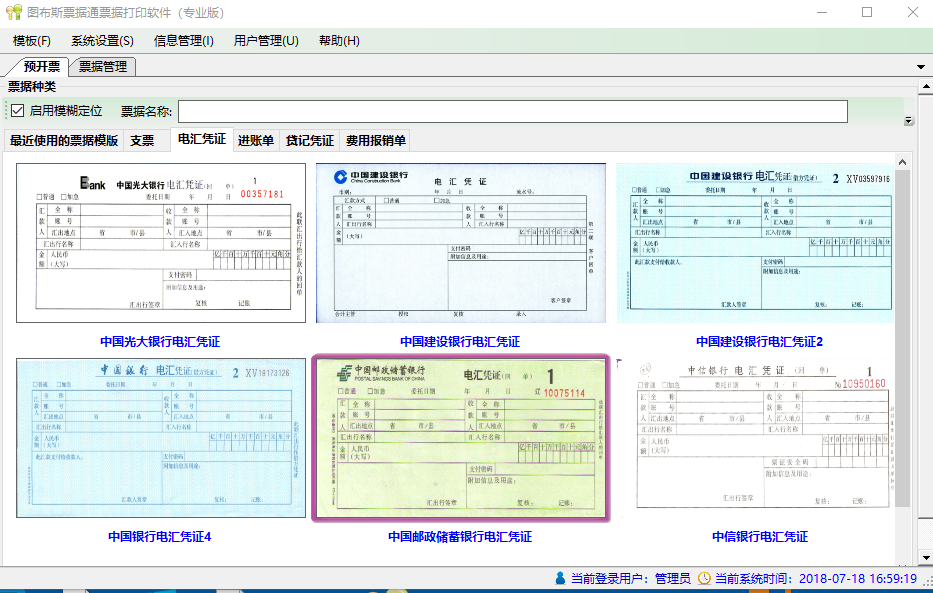Select the 中国邮政储蓄银行 green voucher thumbnail

pos(460,438)
